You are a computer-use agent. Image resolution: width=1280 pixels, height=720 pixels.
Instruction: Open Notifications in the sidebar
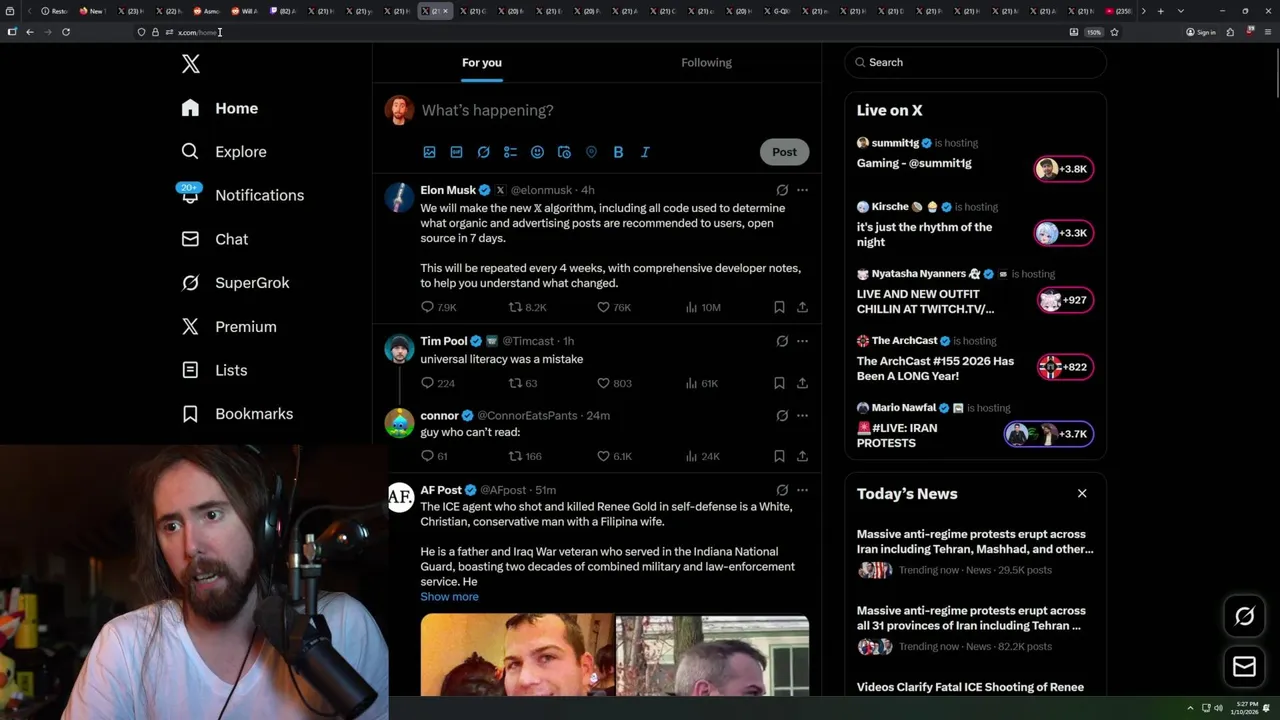tap(242, 195)
